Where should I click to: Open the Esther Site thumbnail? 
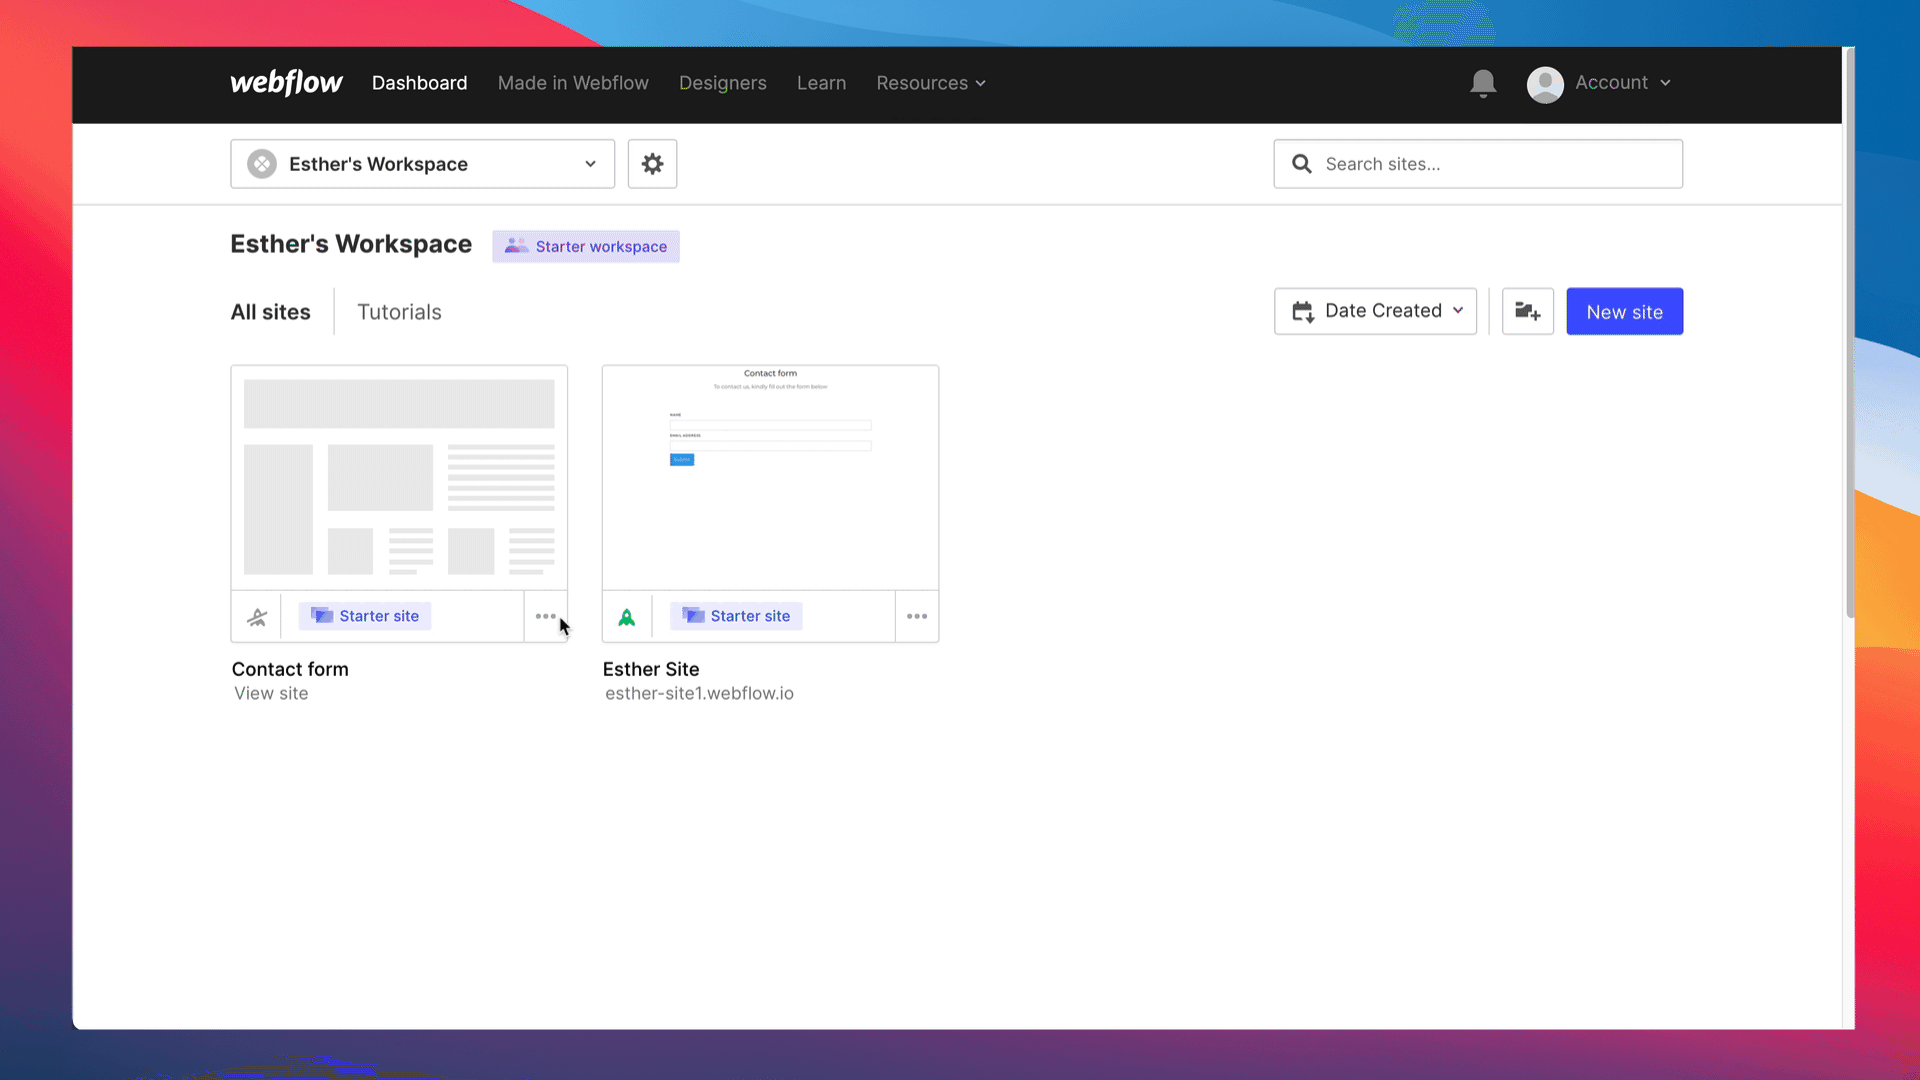[770, 478]
